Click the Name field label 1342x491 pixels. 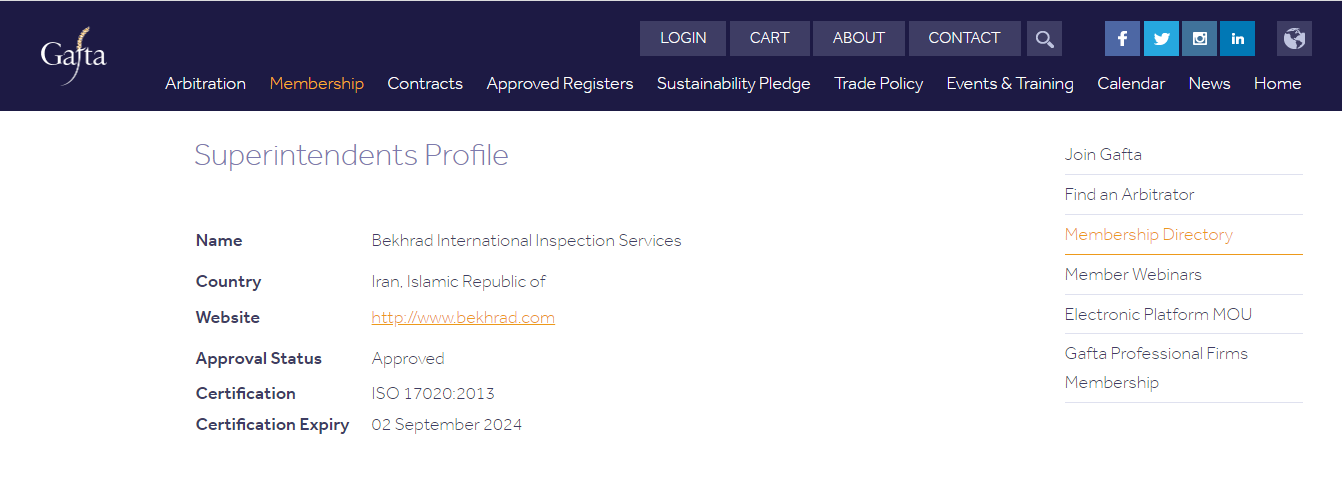click(x=219, y=241)
